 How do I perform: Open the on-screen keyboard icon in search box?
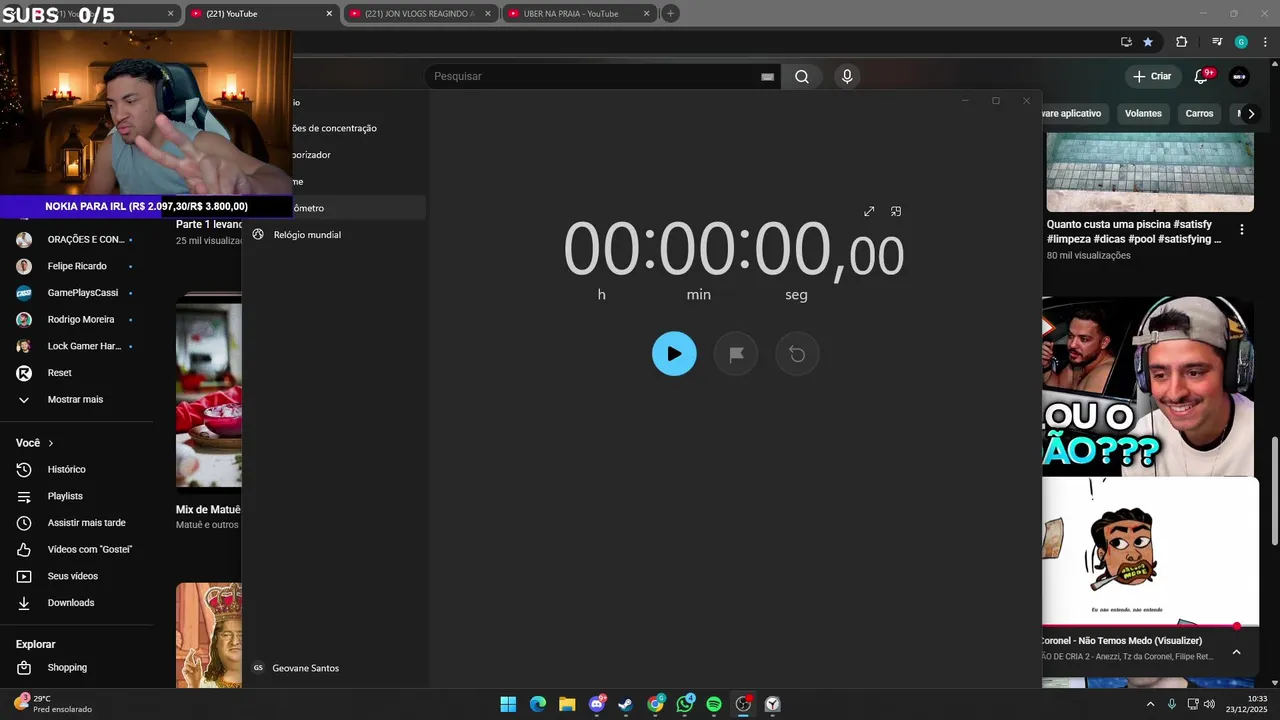pyautogui.click(x=768, y=77)
